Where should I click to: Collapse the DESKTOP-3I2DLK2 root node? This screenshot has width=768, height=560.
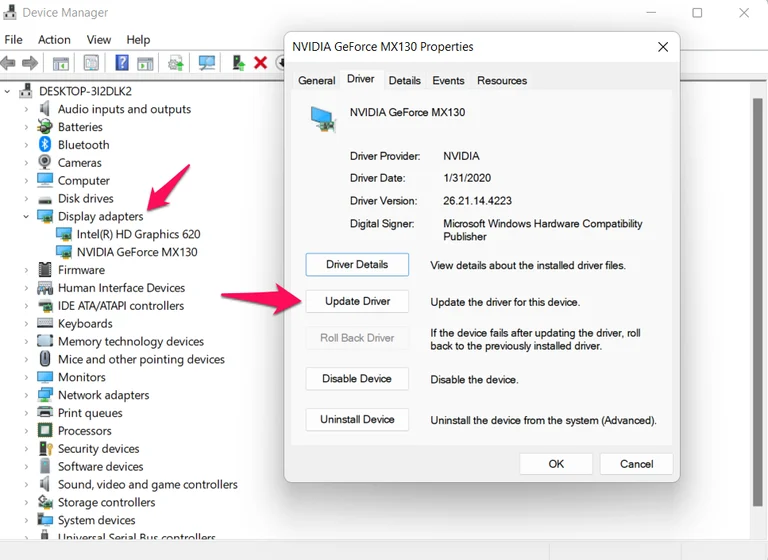point(7,91)
